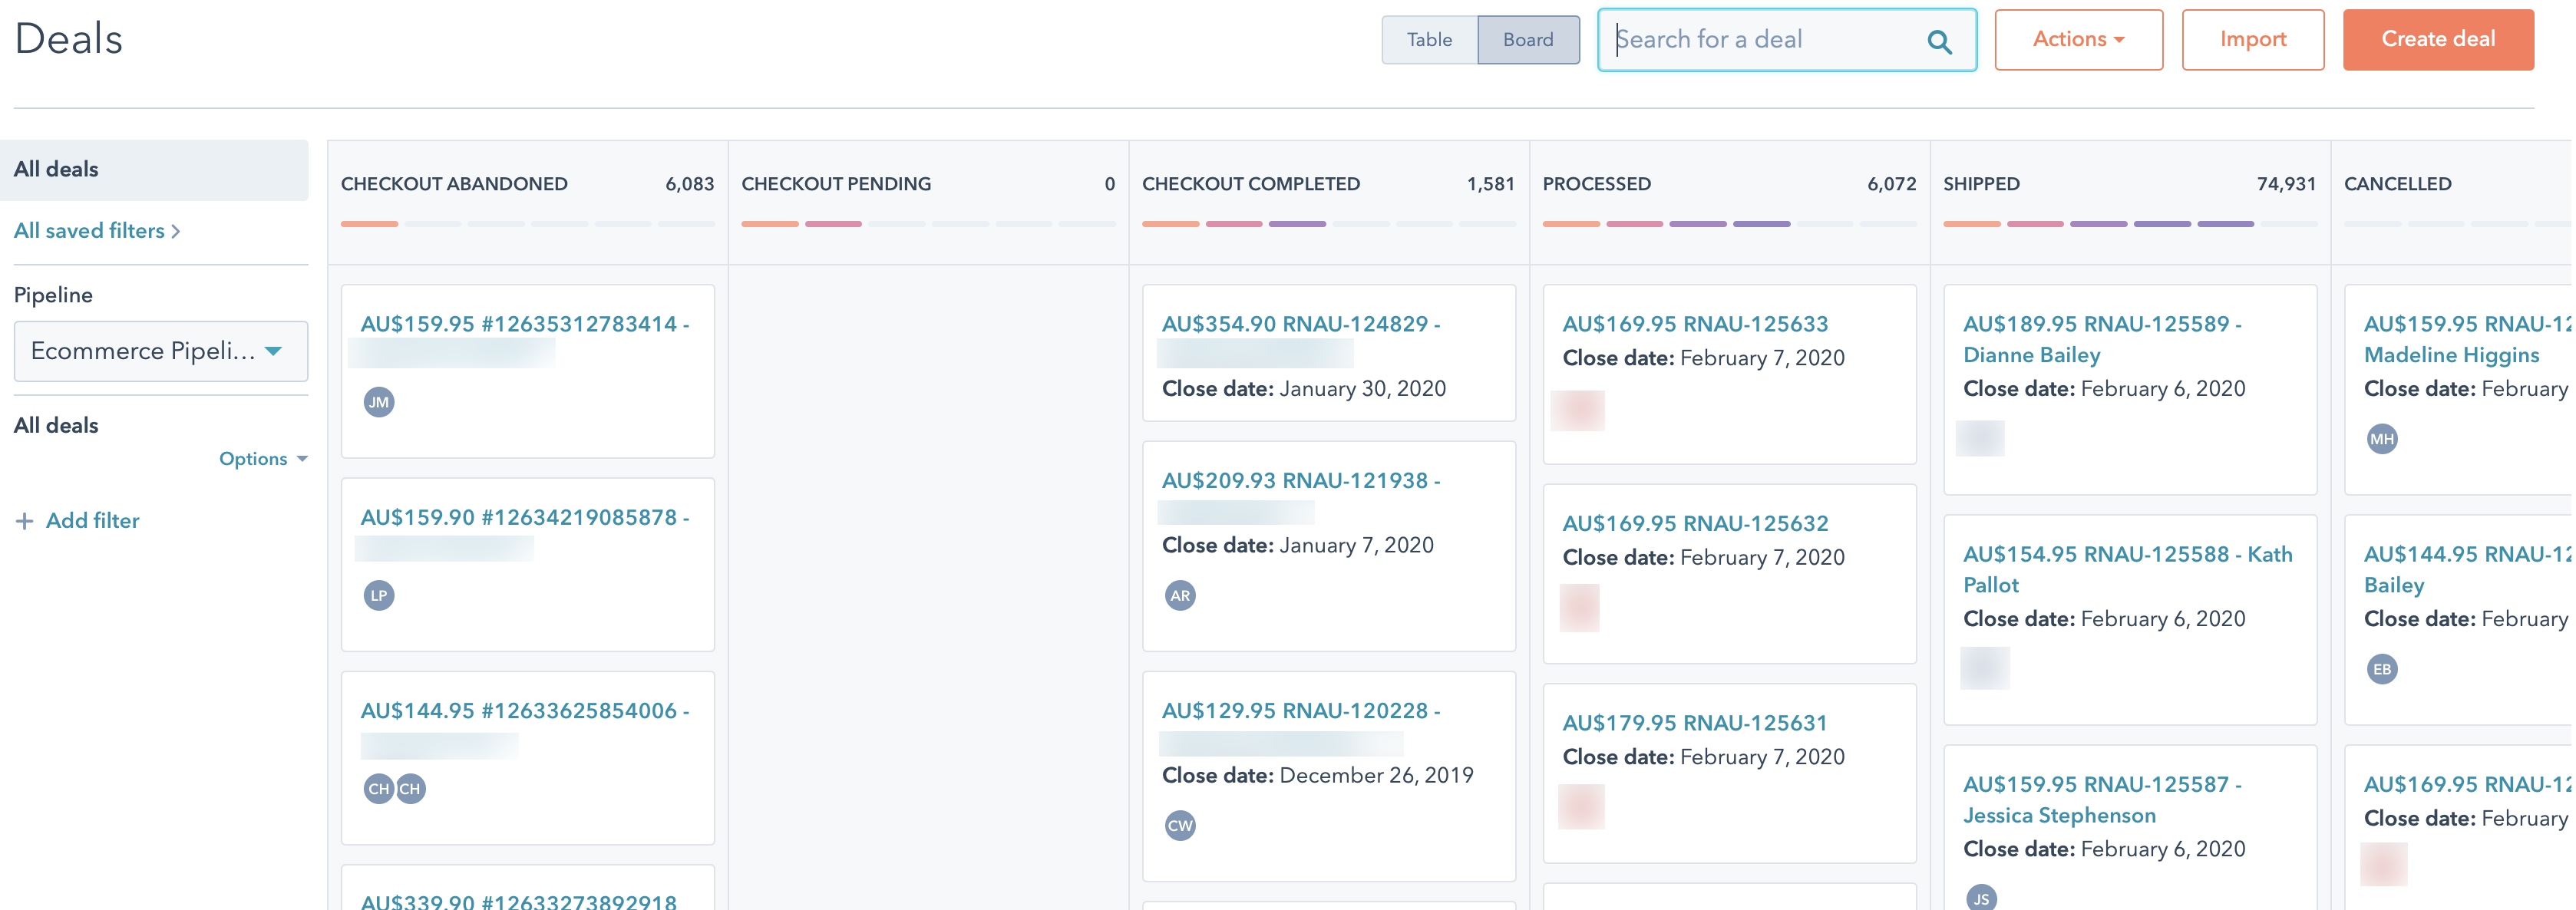Click blurred thumbnail on RNAU-125633 card
The image size is (2576, 910).
[x=1577, y=410]
